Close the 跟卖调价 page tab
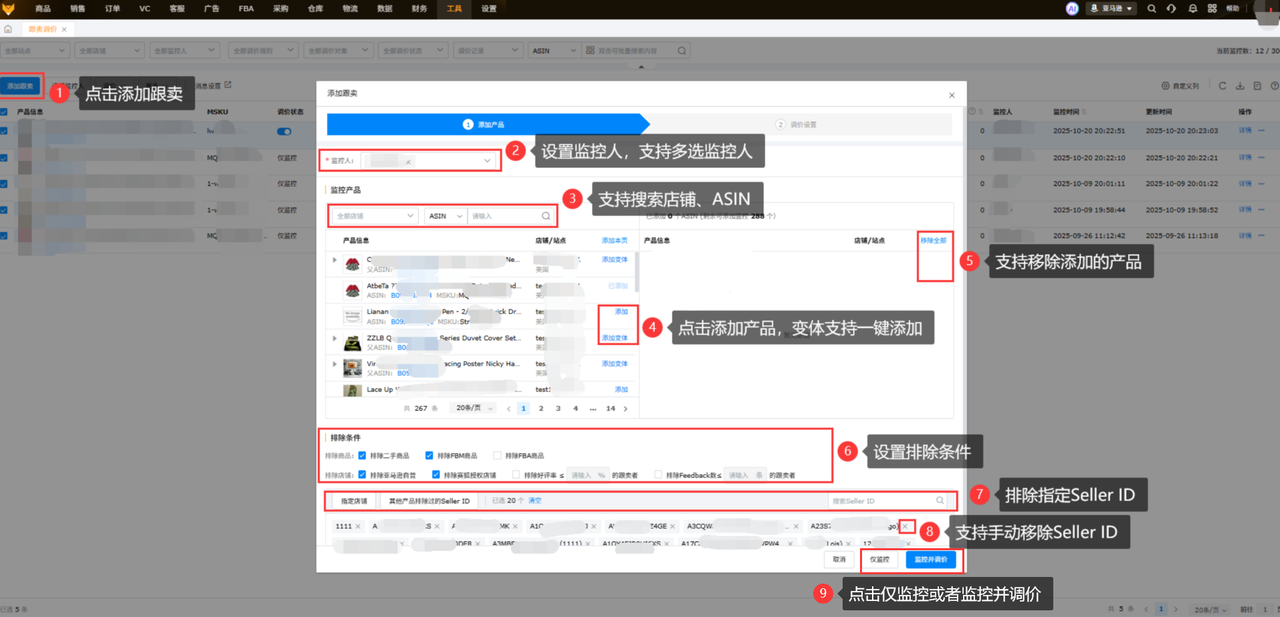Viewport: 1280px width, 617px height. pyautogui.click(x=64, y=29)
